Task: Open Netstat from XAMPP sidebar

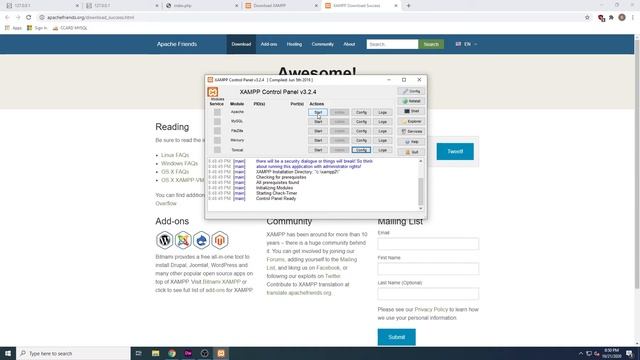Action: [411, 101]
